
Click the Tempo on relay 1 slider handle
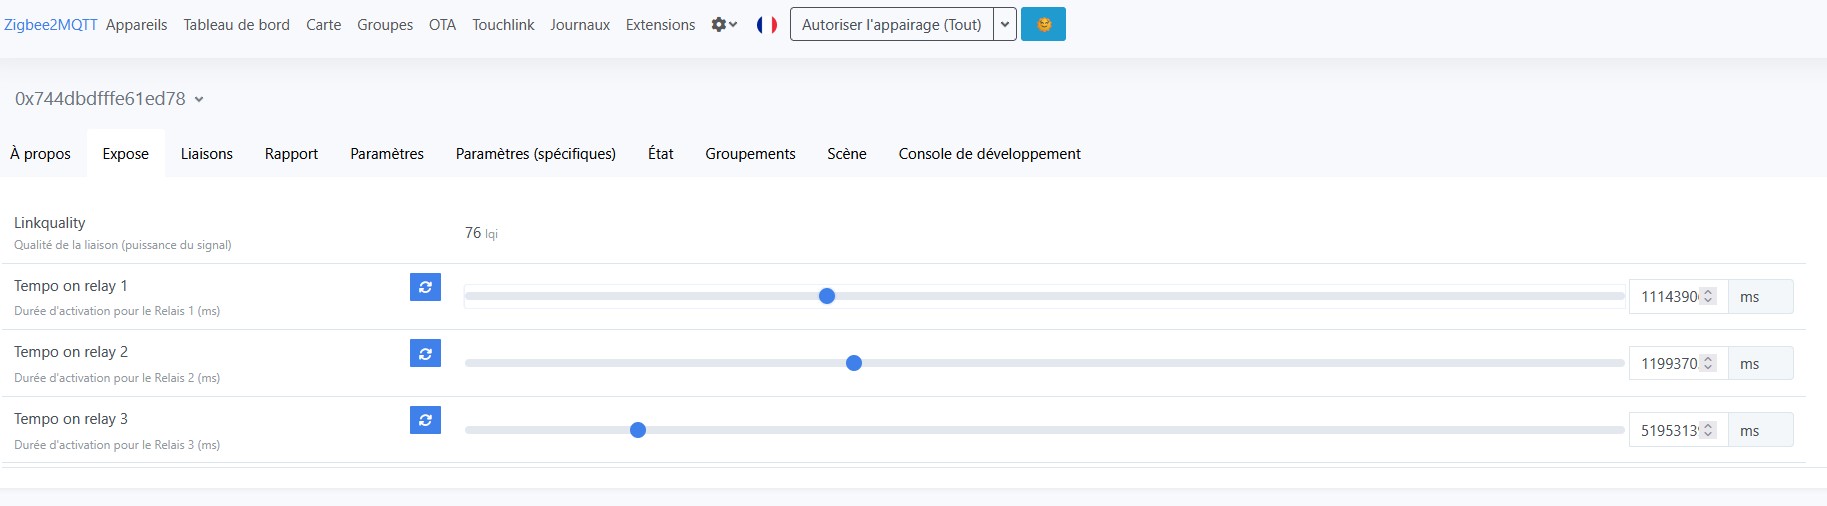click(x=827, y=296)
